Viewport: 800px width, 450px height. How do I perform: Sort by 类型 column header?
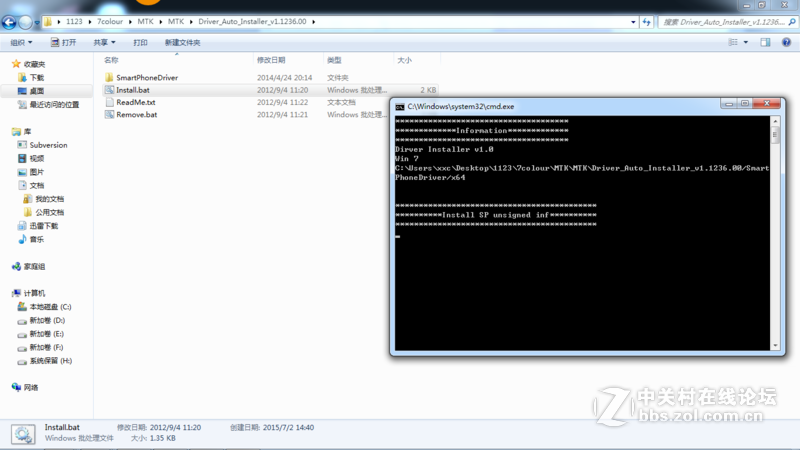pyautogui.click(x=334, y=60)
